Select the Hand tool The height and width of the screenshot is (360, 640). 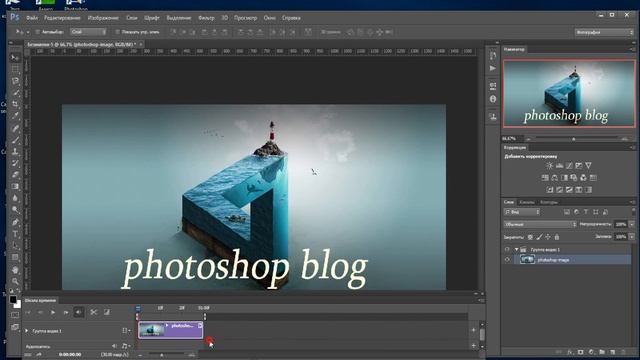[15, 269]
